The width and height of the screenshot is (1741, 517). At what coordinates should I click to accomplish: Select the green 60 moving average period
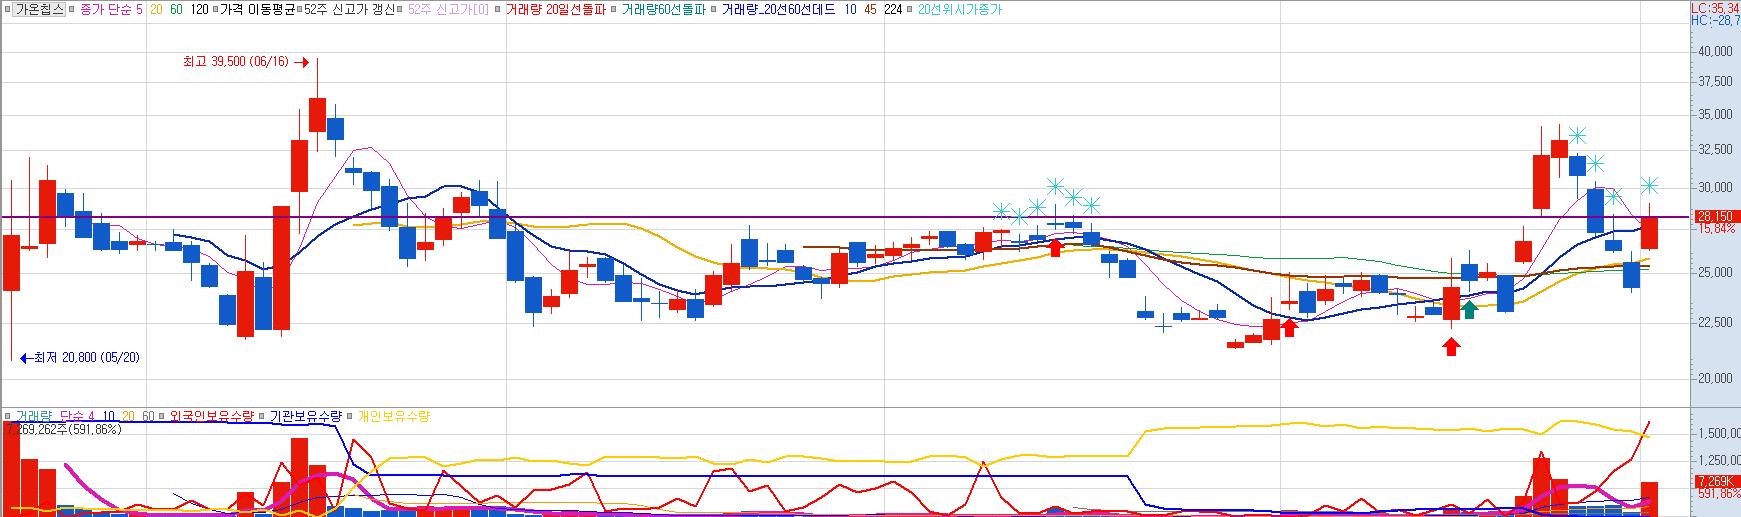(176, 9)
